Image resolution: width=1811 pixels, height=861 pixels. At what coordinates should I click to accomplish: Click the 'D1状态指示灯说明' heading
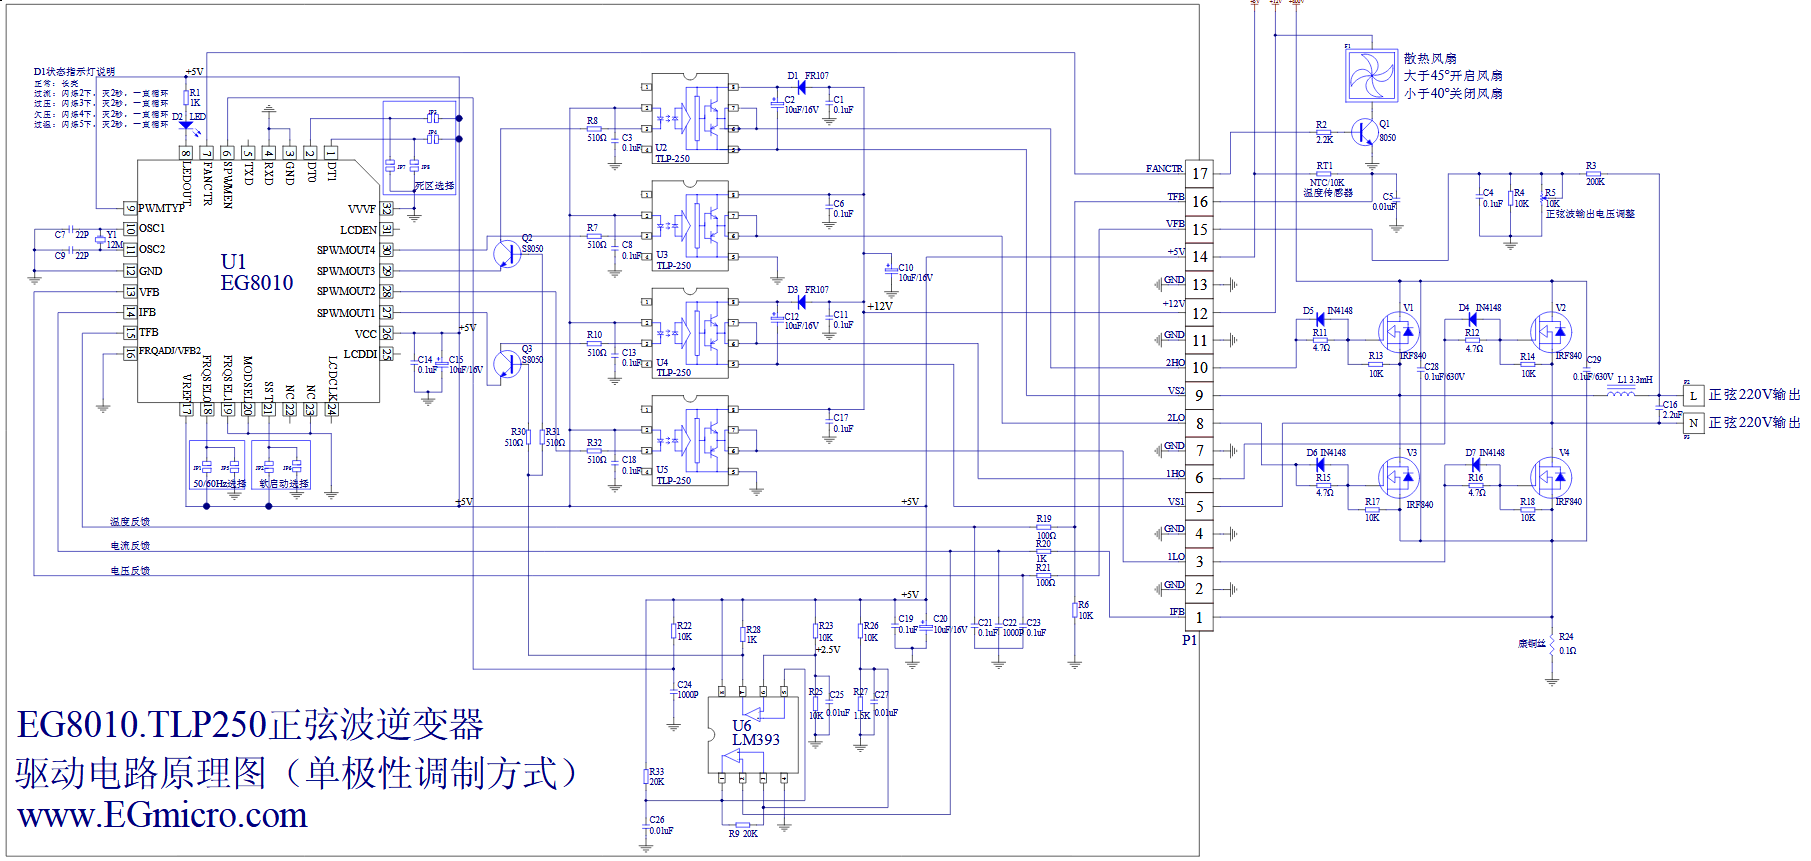74,72
